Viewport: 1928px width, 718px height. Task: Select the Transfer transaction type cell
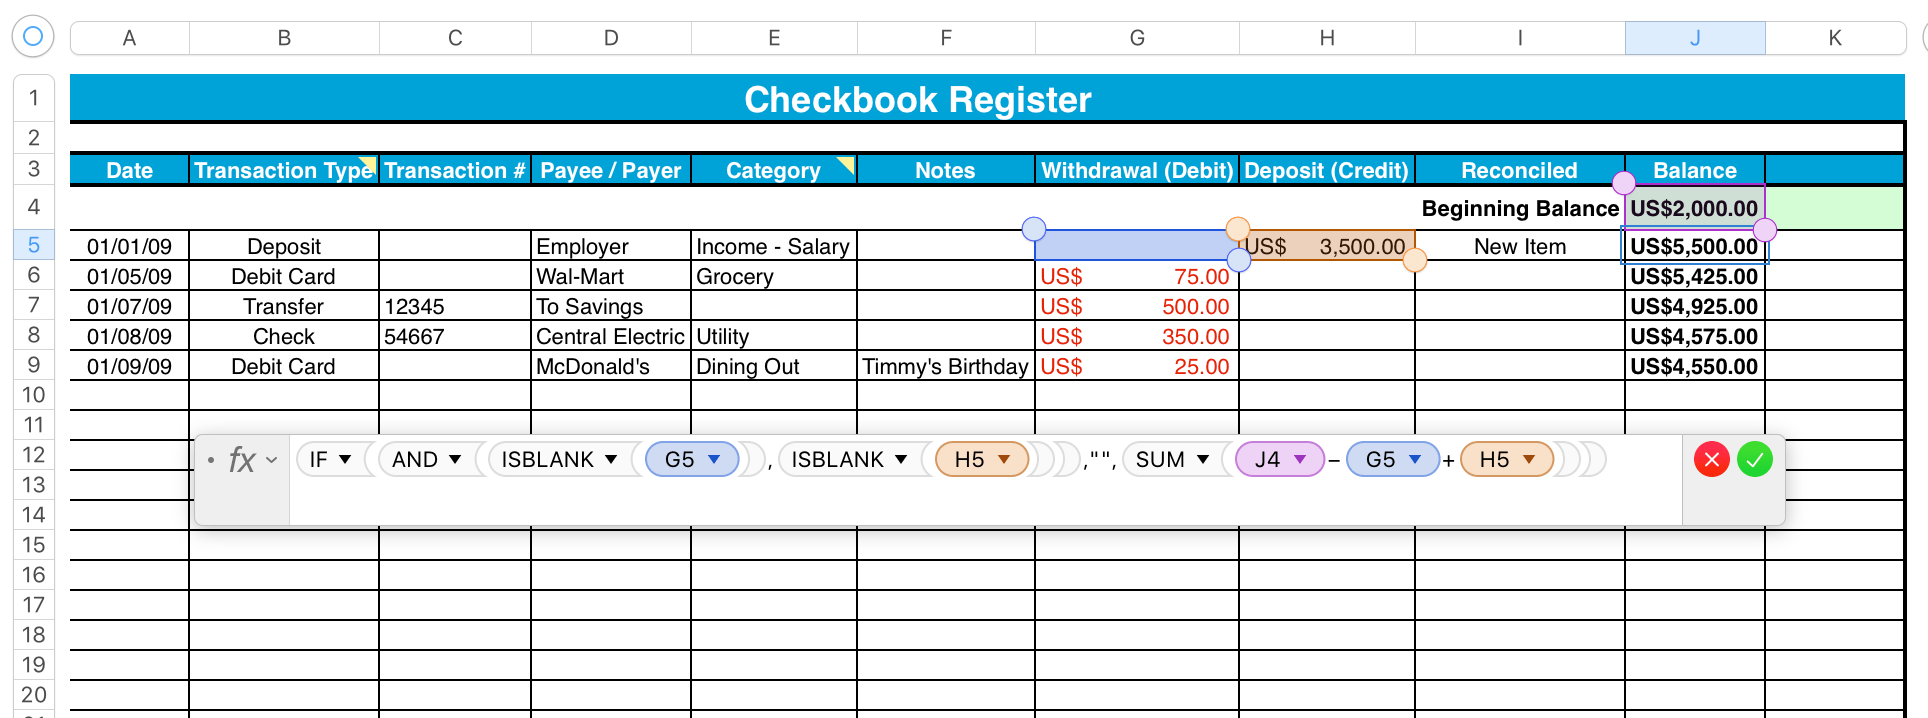[284, 306]
